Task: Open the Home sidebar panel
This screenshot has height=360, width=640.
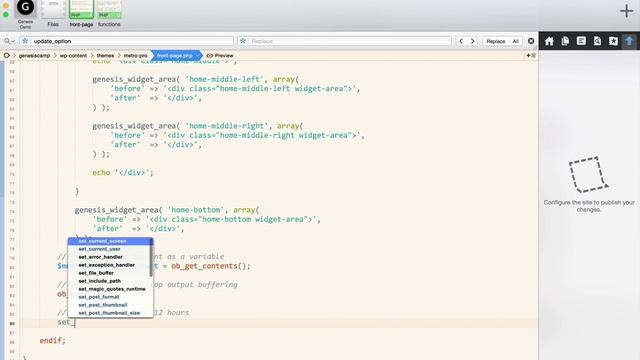Action: pos(549,41)
